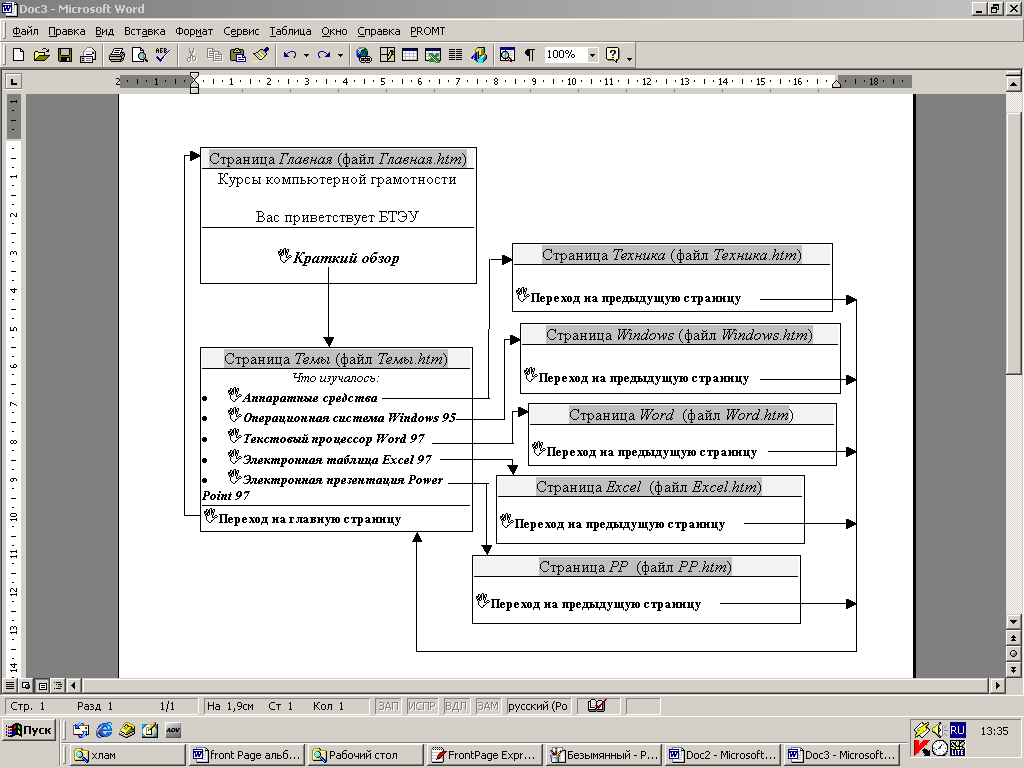
Task: Open the Правка menu
Action: pos(67,31)
